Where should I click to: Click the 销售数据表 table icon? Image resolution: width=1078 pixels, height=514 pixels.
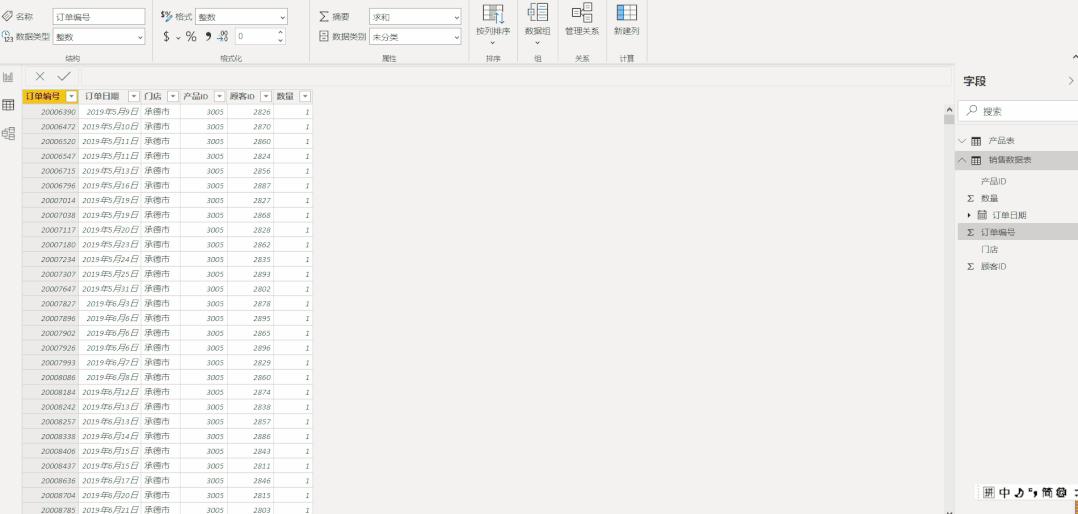[976, 161]
